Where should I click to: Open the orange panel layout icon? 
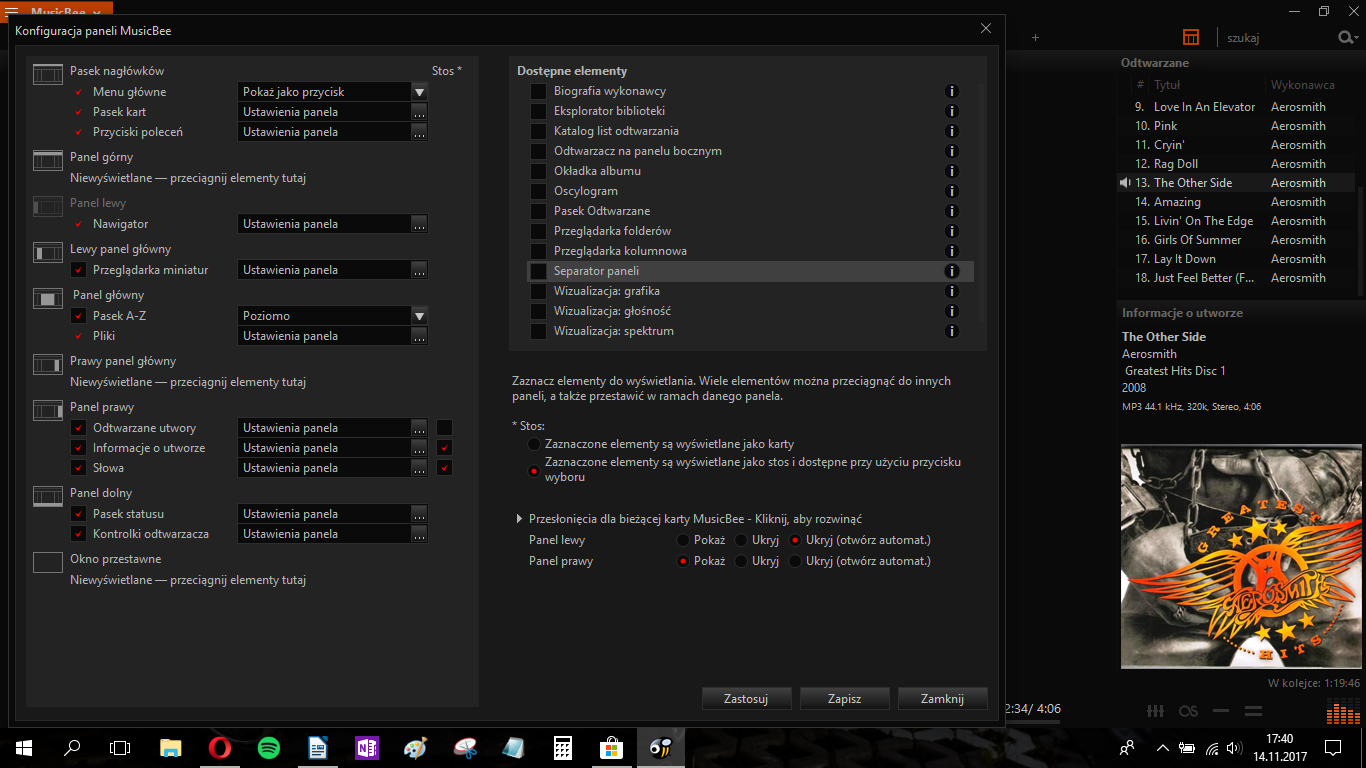[1191, 37]
